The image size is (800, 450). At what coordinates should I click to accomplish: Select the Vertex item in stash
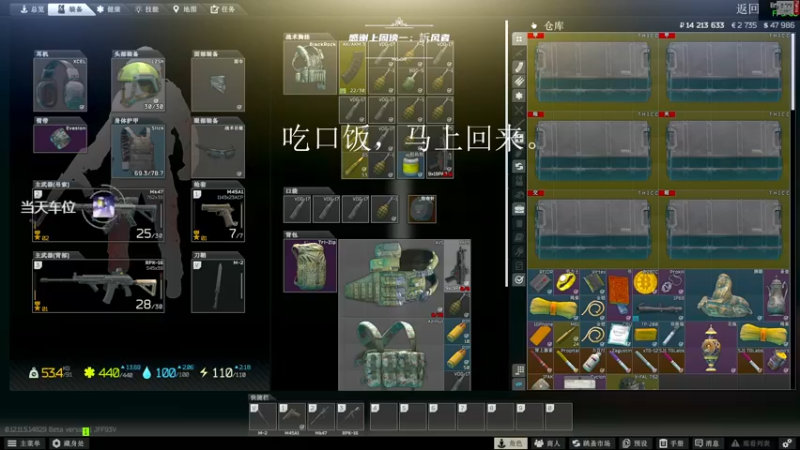(593, 282)
